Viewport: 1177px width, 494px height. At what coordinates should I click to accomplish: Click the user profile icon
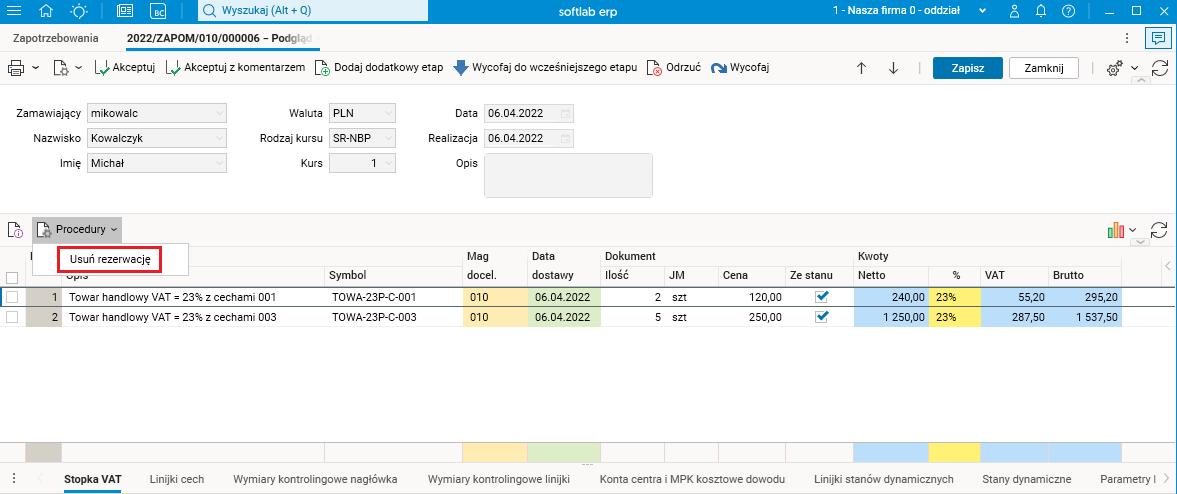(1015, 11)
